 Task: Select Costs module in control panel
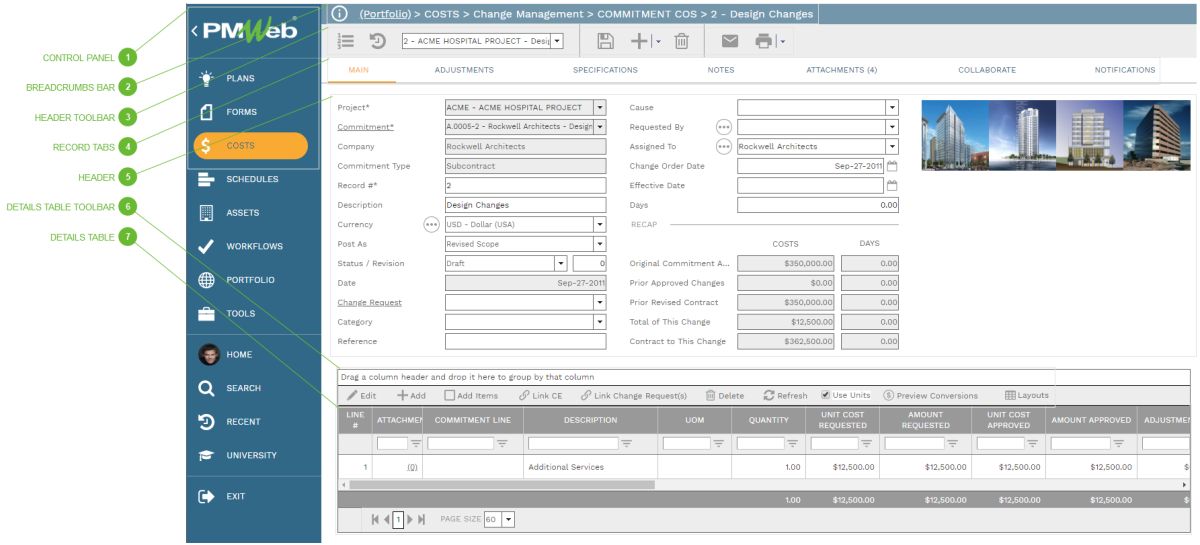pos(251,145)
